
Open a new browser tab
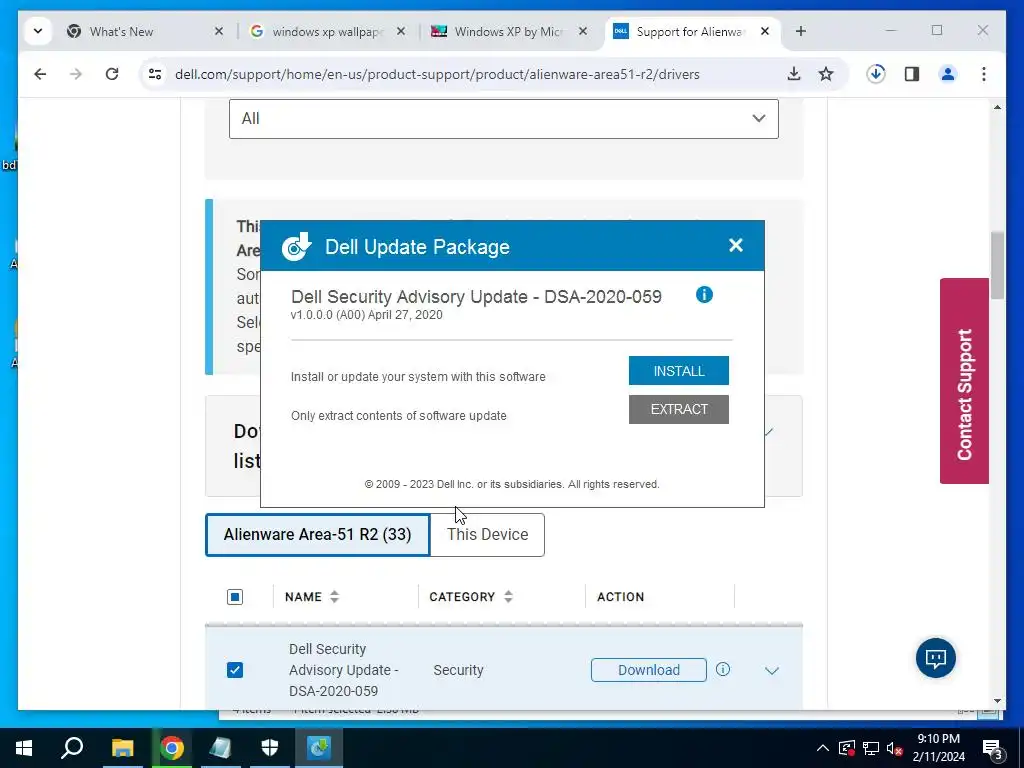click(801, 31)
